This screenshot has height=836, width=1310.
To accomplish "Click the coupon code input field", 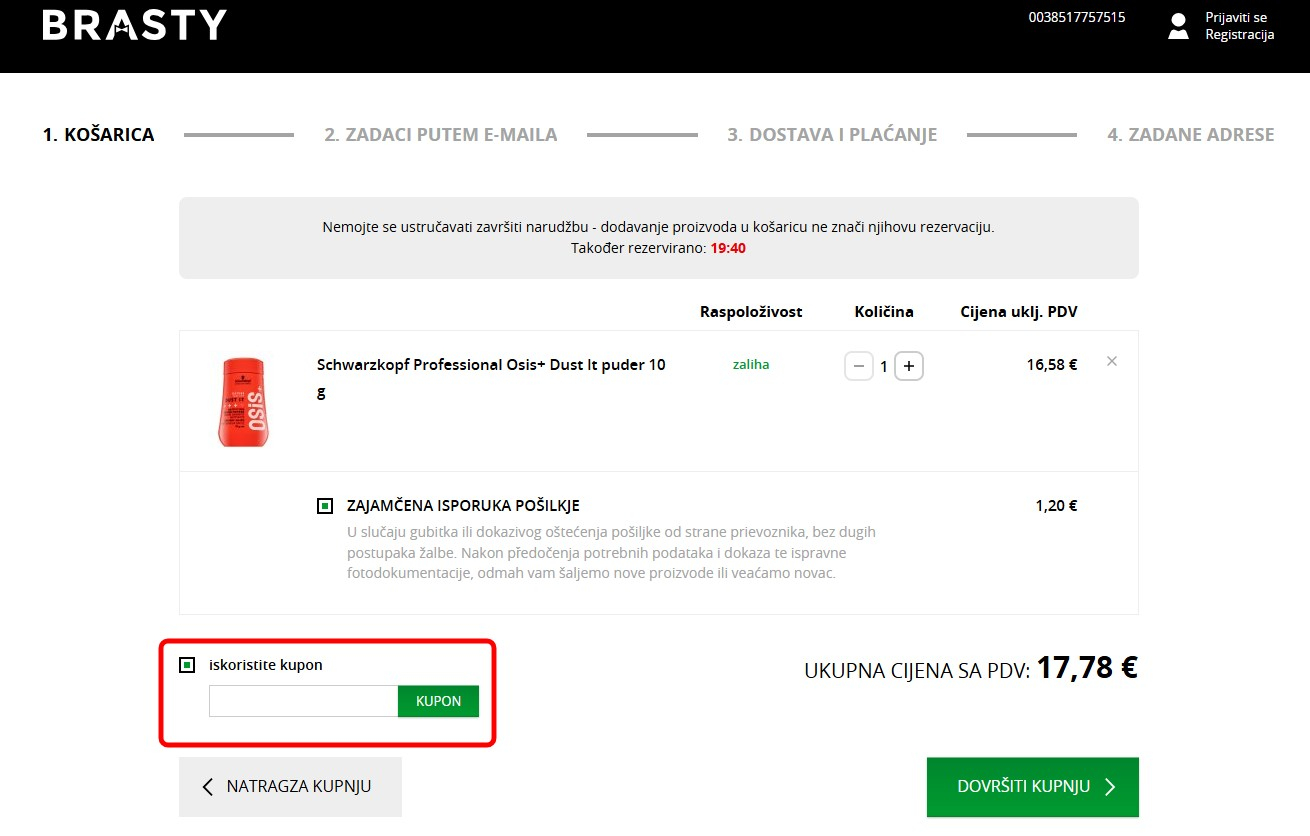I will (303, 701).
